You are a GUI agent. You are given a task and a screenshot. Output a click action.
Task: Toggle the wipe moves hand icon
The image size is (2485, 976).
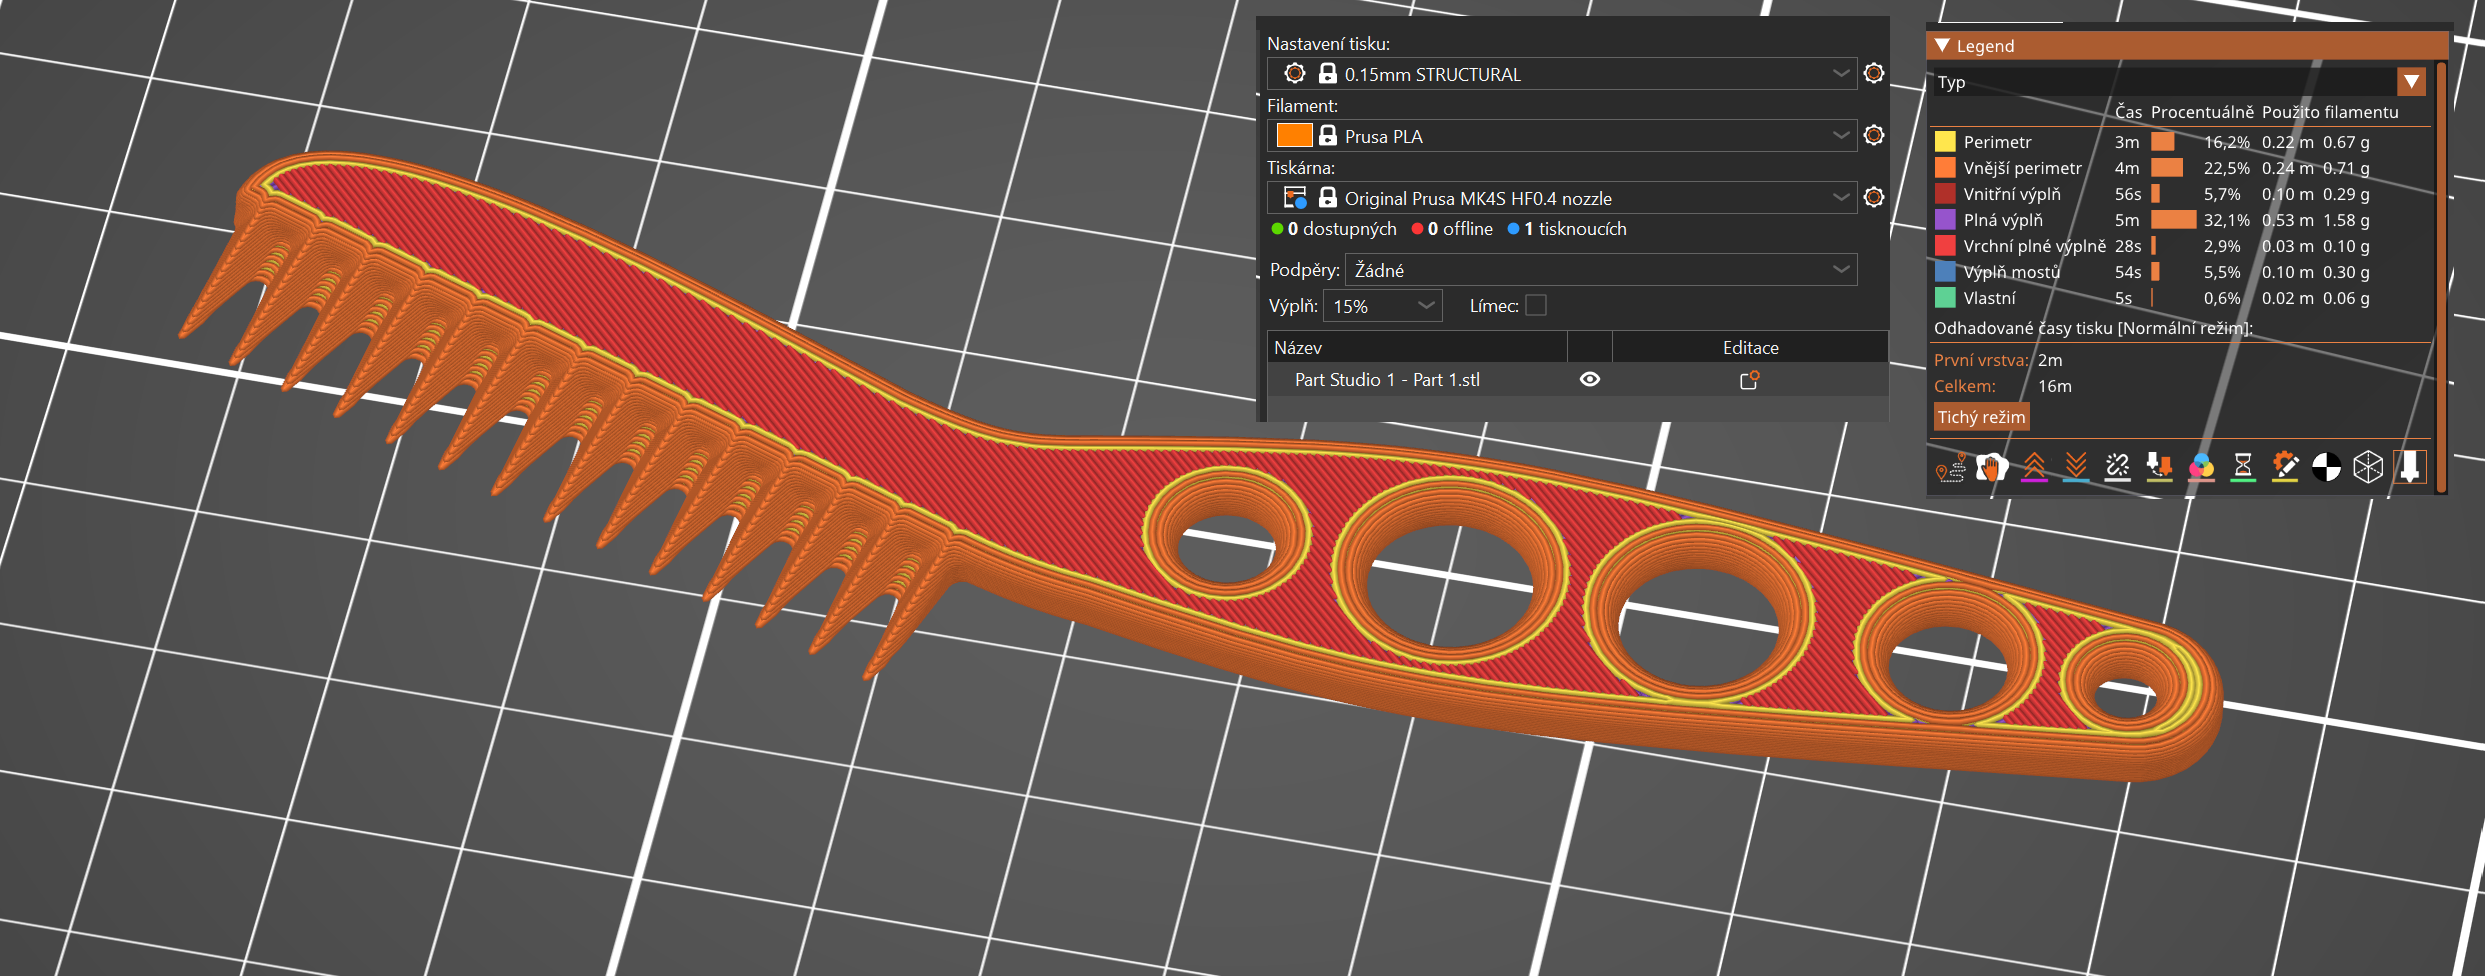coord(1992,467)
